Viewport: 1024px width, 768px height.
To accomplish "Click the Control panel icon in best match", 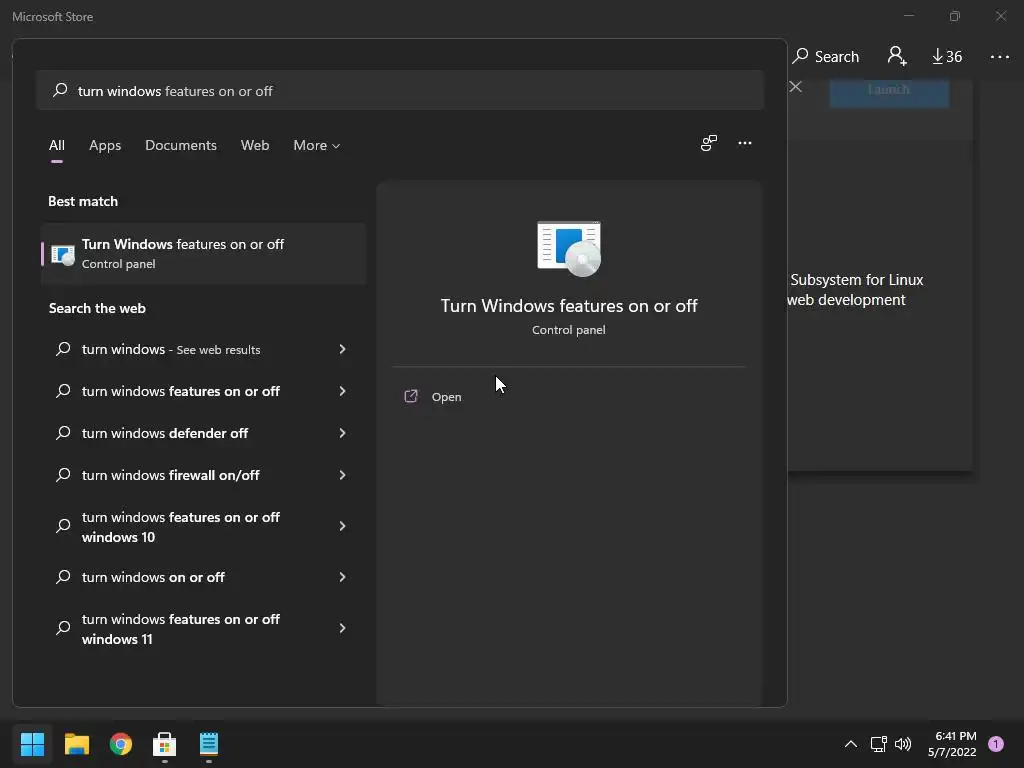I will point(63,254).
